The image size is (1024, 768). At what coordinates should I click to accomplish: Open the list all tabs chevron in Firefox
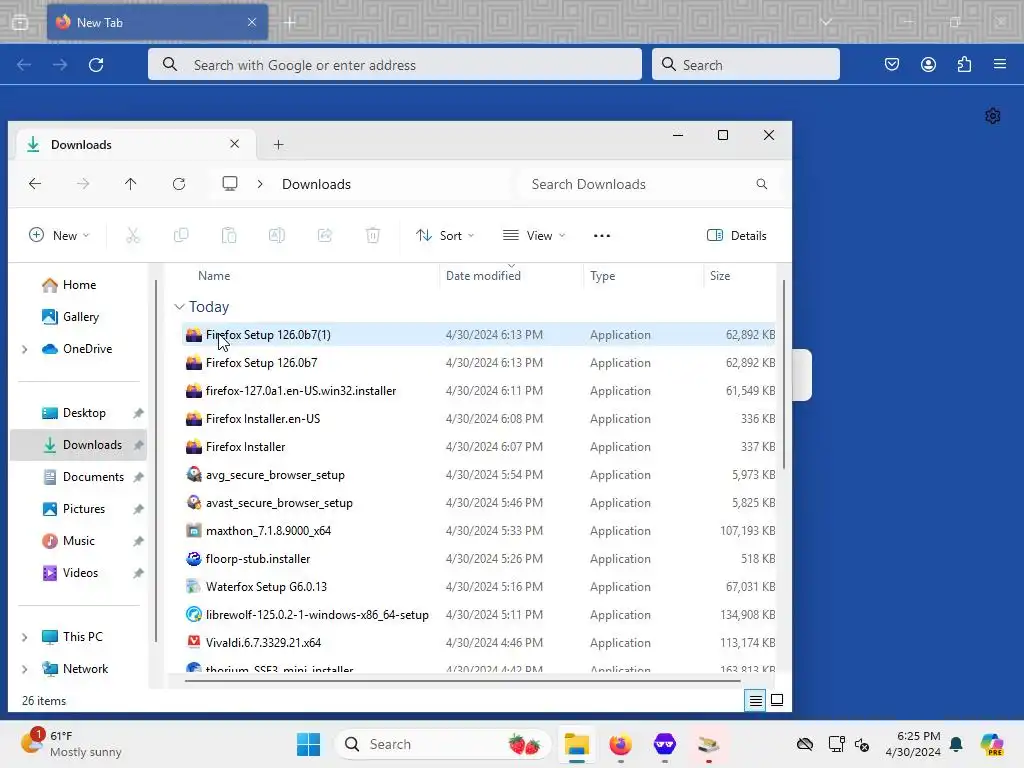(826, 22)
